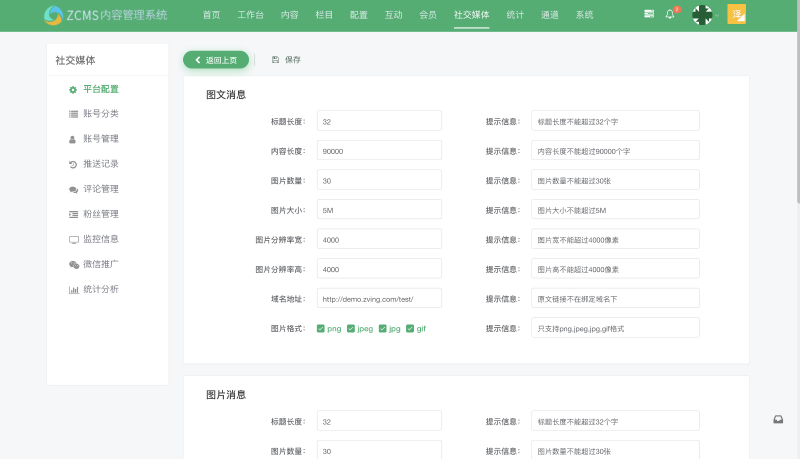Go to 账号管理 in sidebar
This screenshot has height=459, width=800.
click(101, 139)
